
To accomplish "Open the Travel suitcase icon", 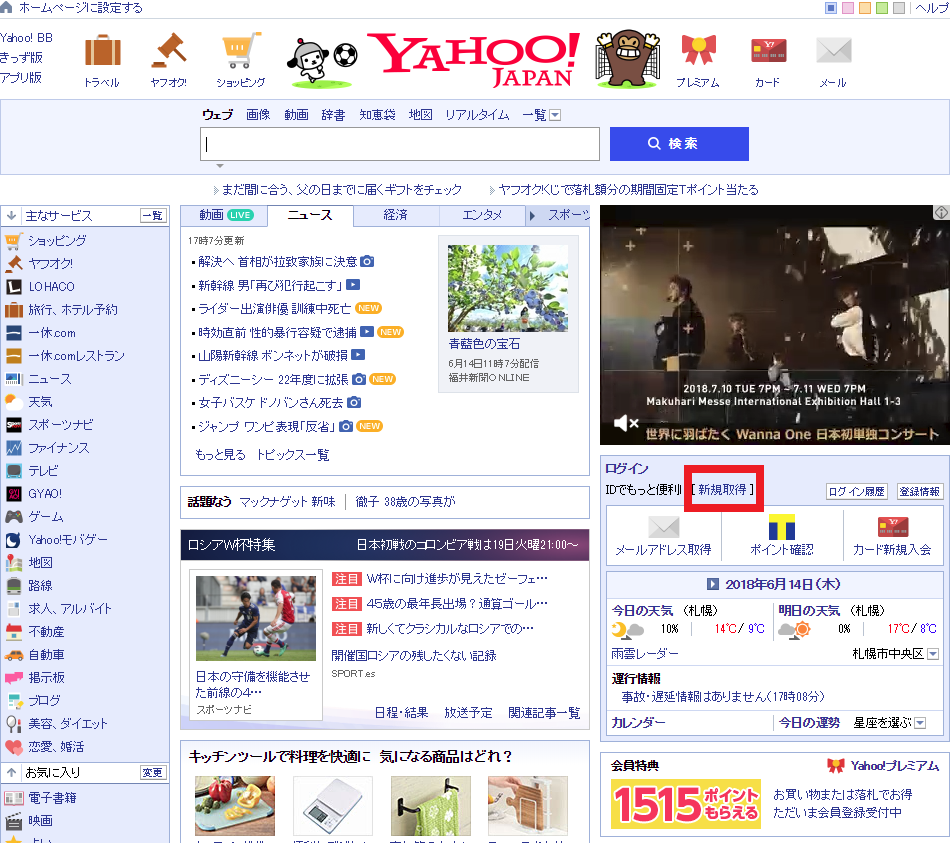I will (103, 50).
